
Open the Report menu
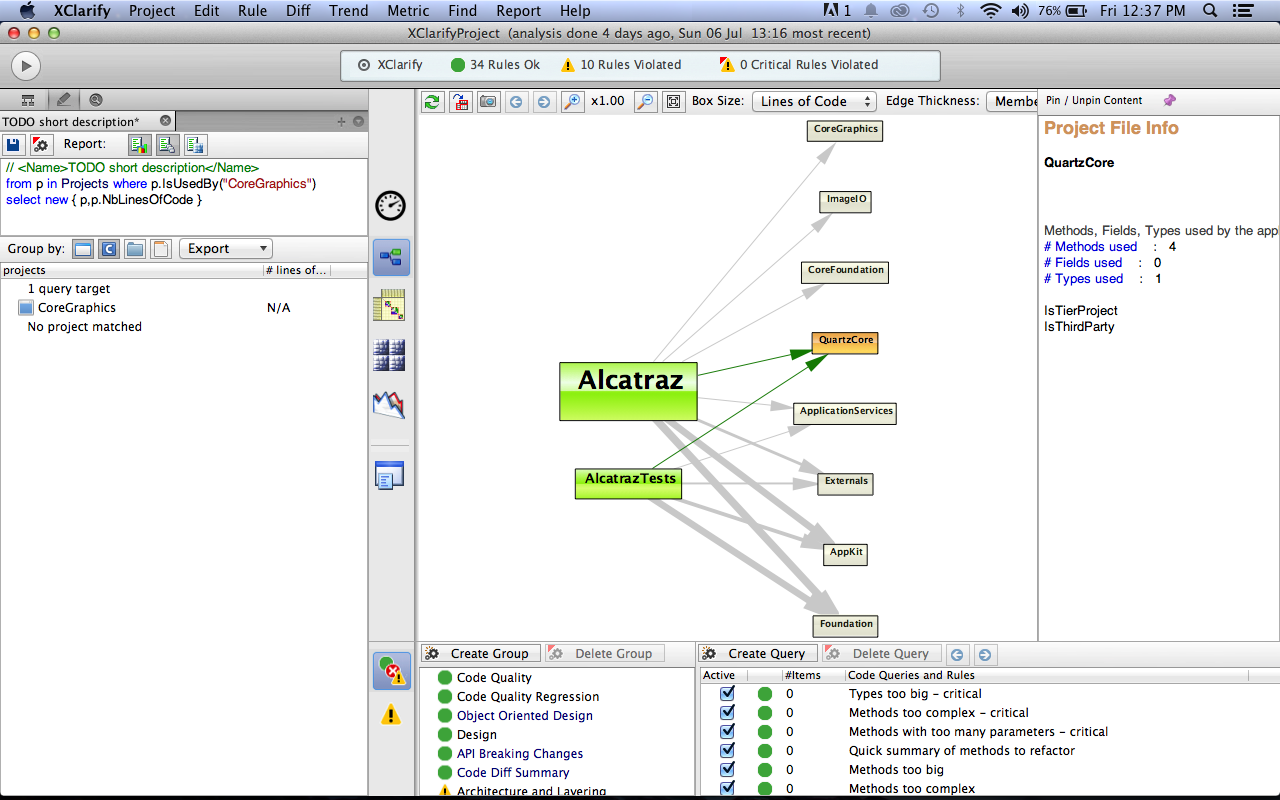[x=519, y=11]
